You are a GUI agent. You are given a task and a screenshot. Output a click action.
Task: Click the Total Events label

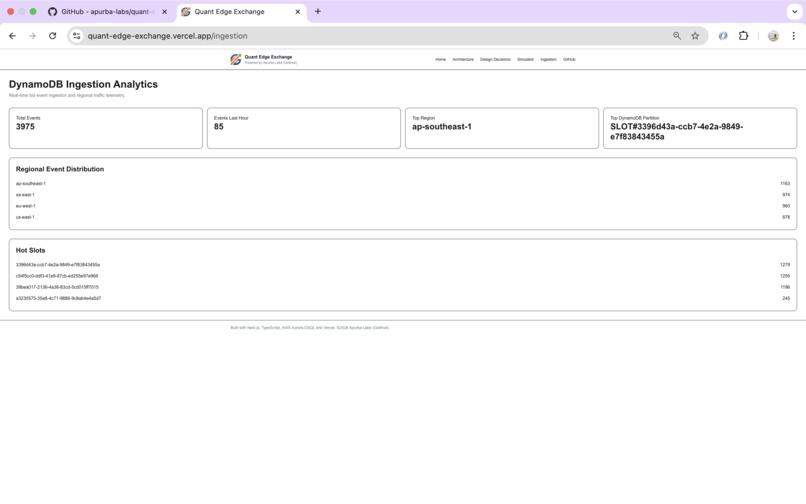coord(28,118)
